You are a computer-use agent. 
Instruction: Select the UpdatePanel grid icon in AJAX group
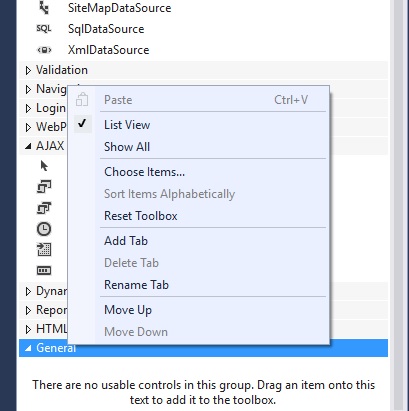(x=44, y=250)
